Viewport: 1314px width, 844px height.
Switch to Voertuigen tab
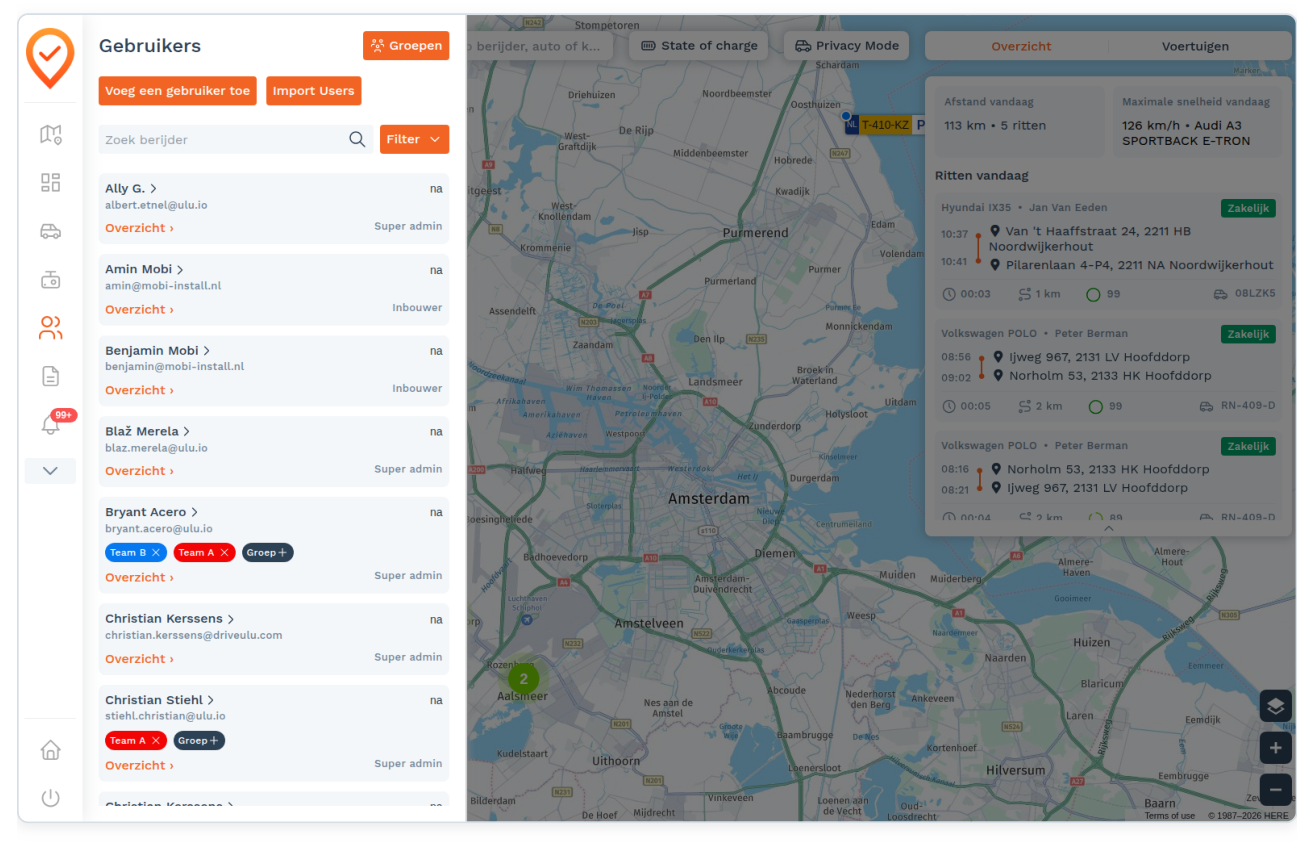[1195, 46]
